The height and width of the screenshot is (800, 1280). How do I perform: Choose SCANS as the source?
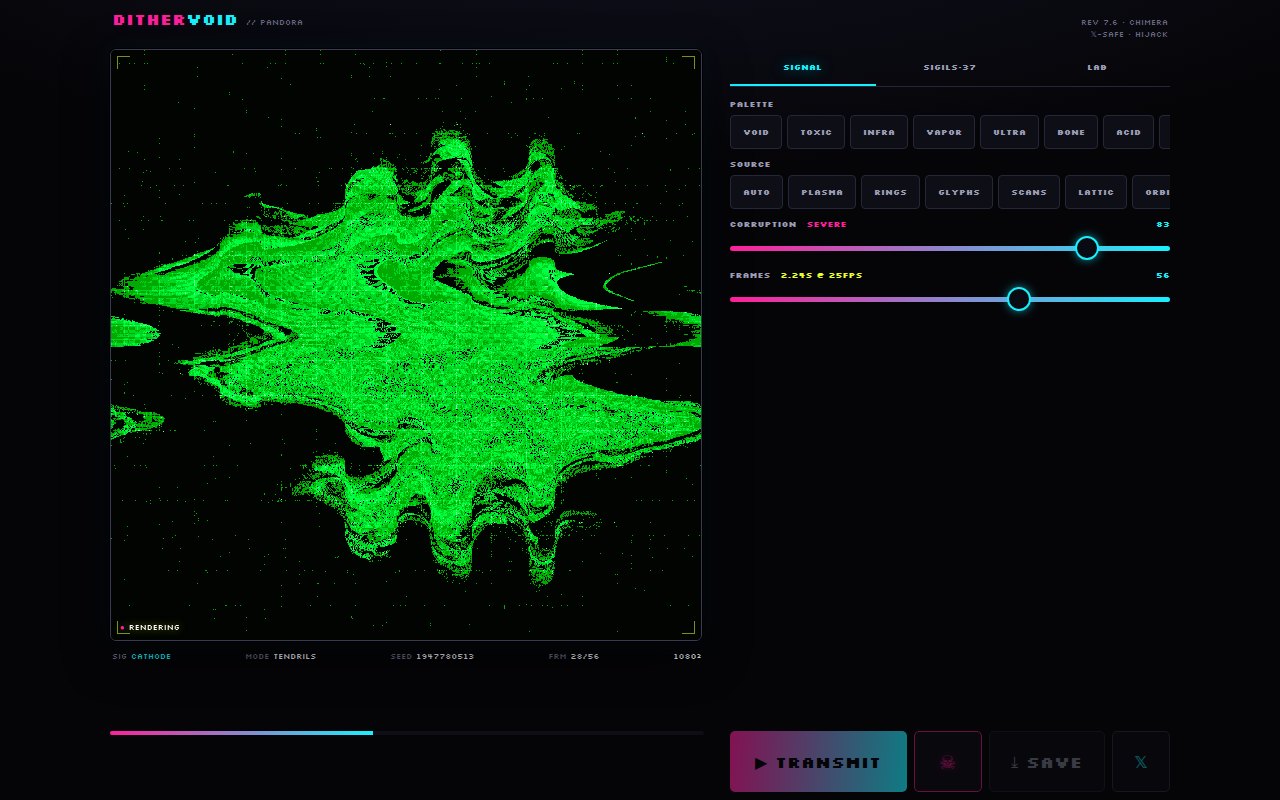coord(1029,192)
